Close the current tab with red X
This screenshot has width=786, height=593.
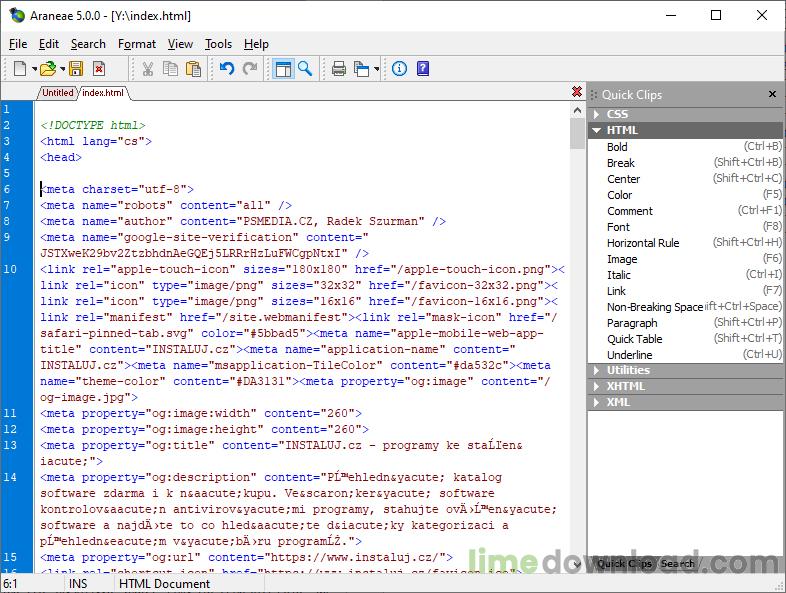click(x=577, y=92)
